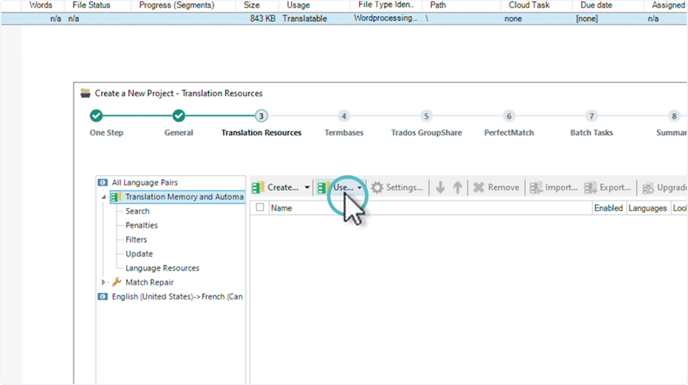Screen dimensions: 688x385
Task: Click the File Status column header
Action: (x=91, y=5)
